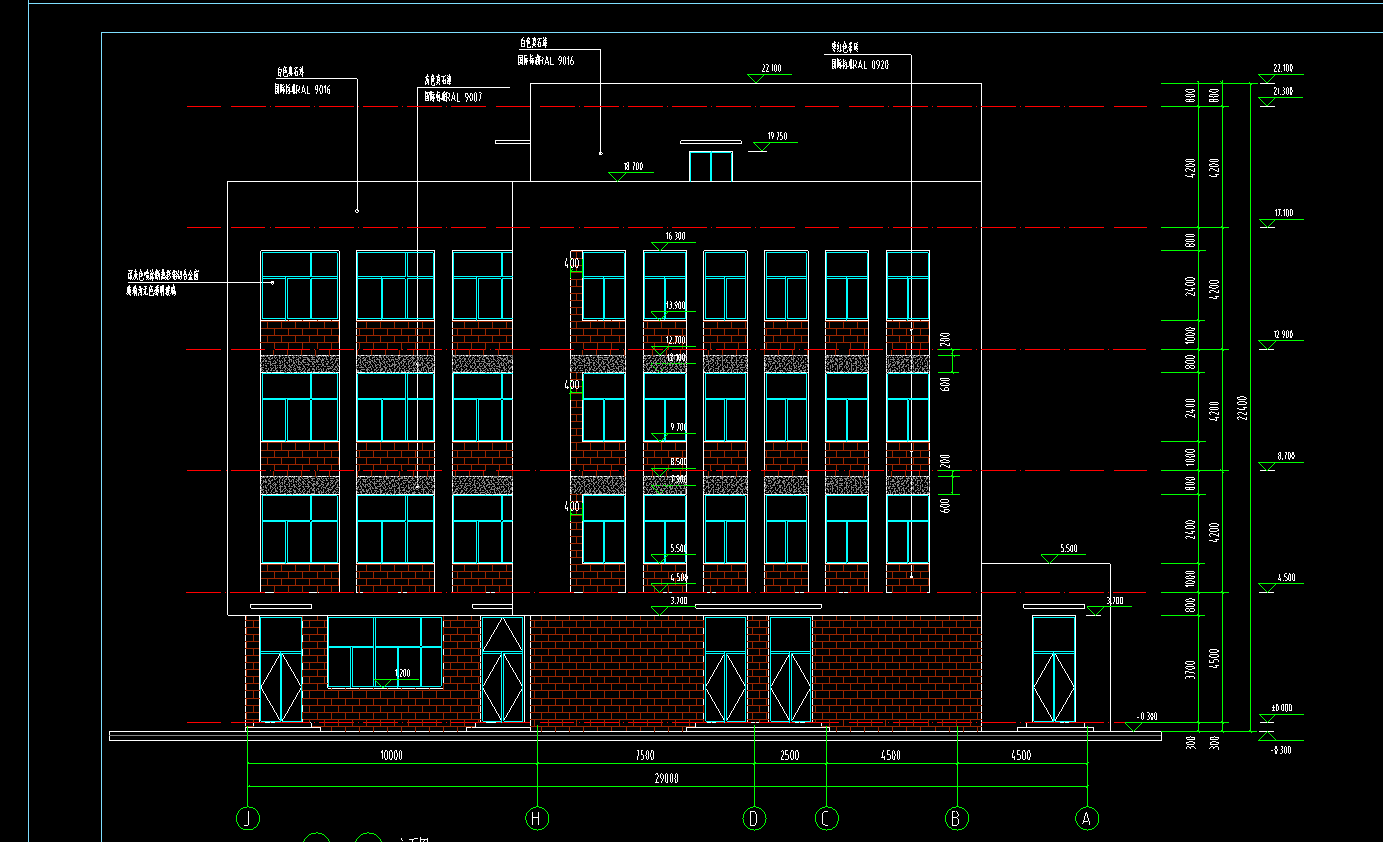Click the RAL 9007 material note
This screenshot has width=1383, height=842.
click(x=453, y=98)
